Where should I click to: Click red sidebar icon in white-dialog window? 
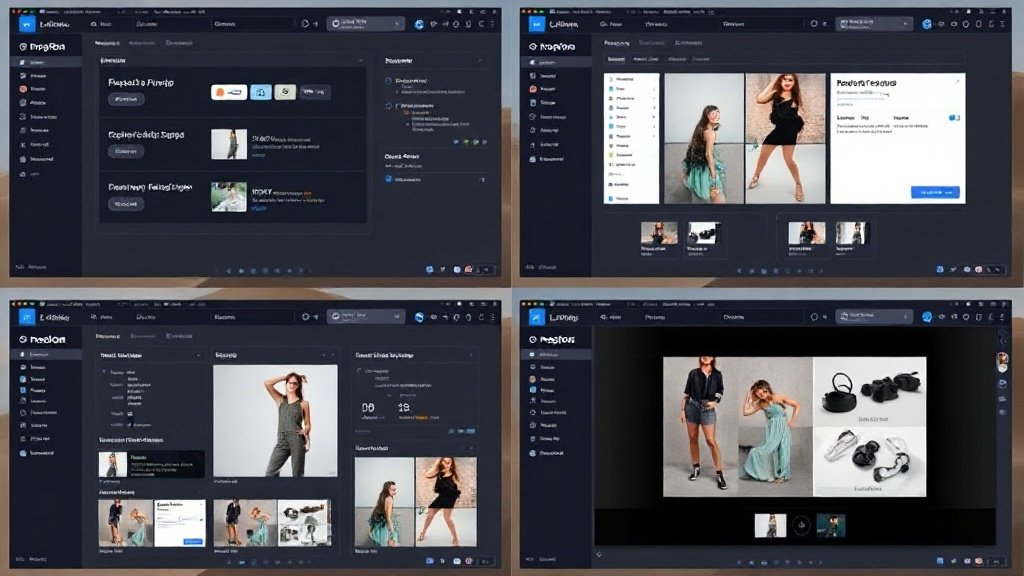point(533,89)
